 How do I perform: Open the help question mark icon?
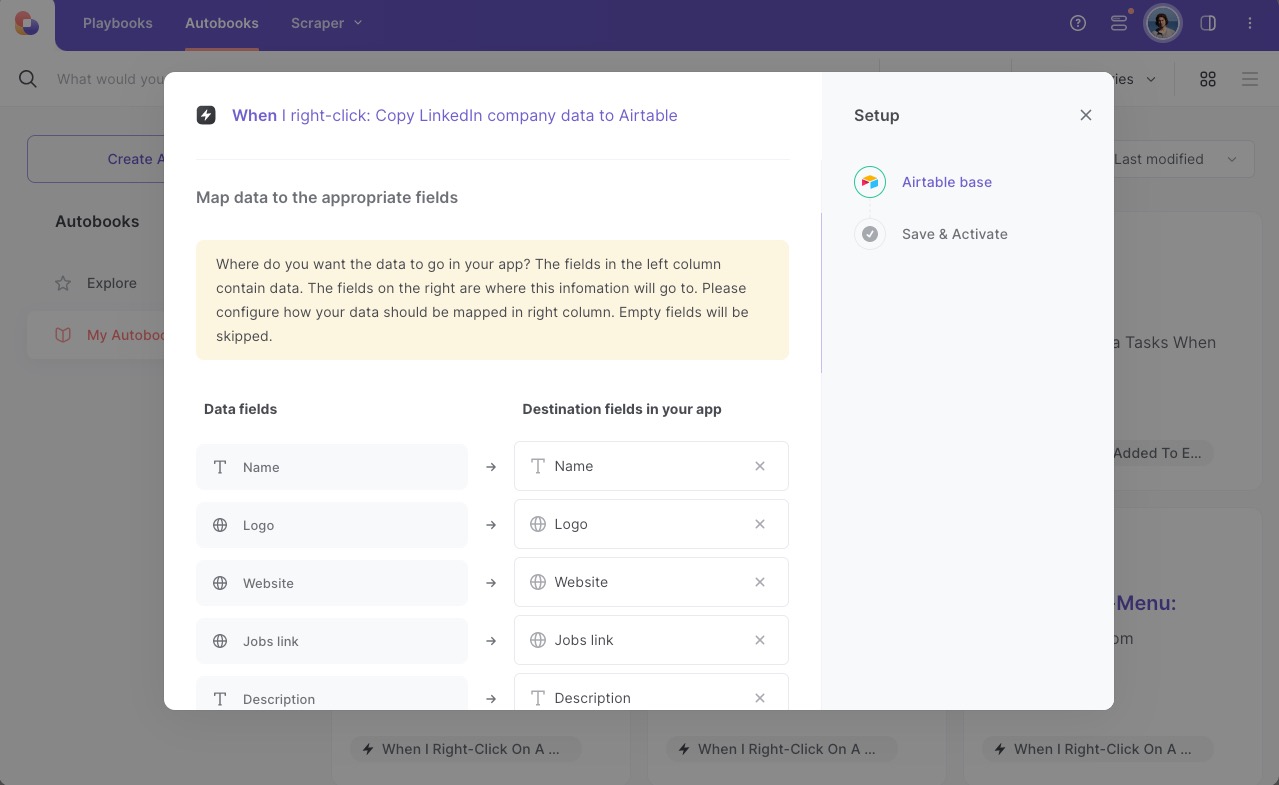tap(1078, 23)
